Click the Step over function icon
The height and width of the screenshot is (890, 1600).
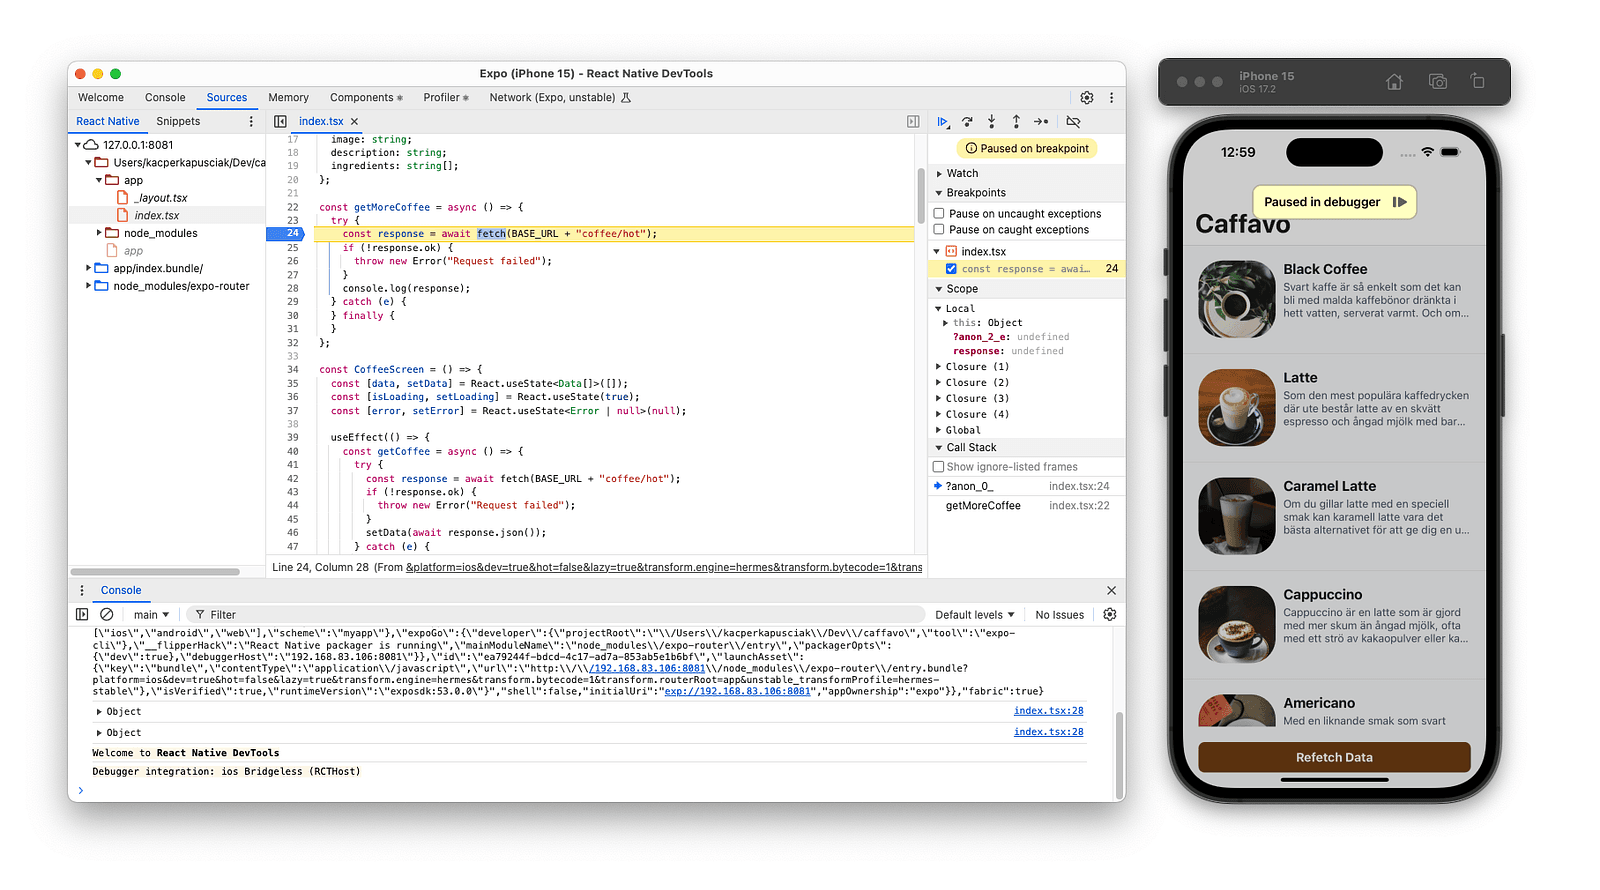tap(967, 122)
